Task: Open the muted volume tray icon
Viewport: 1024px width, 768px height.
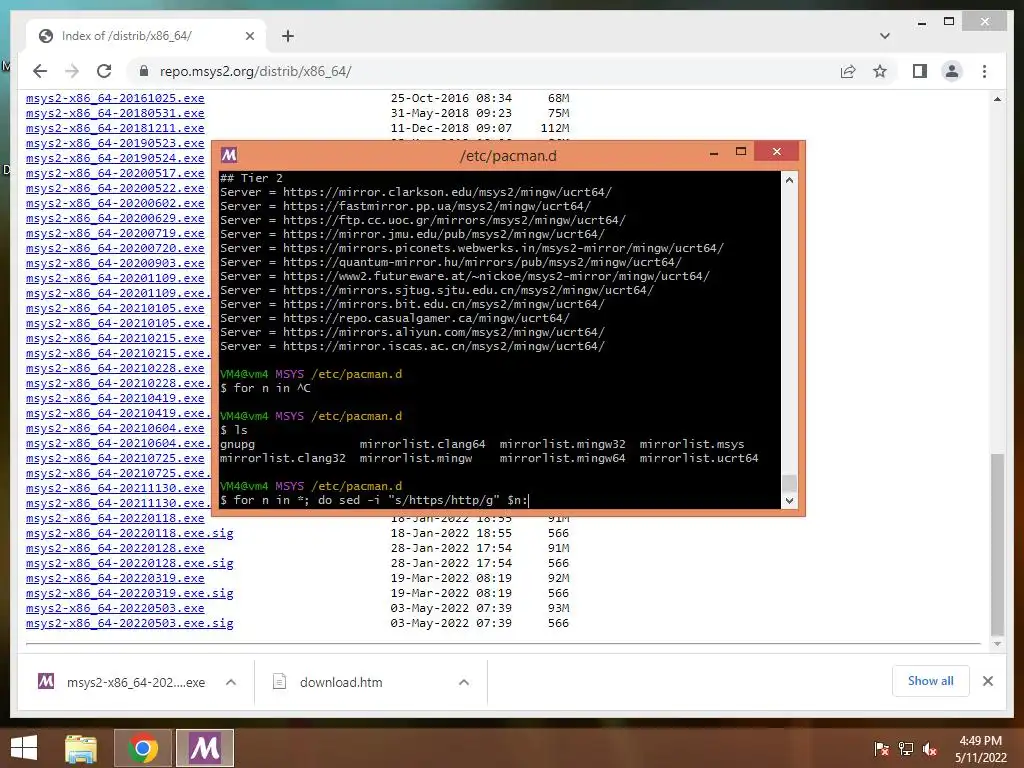Action: pyautogui.click(x=930, y=749)
